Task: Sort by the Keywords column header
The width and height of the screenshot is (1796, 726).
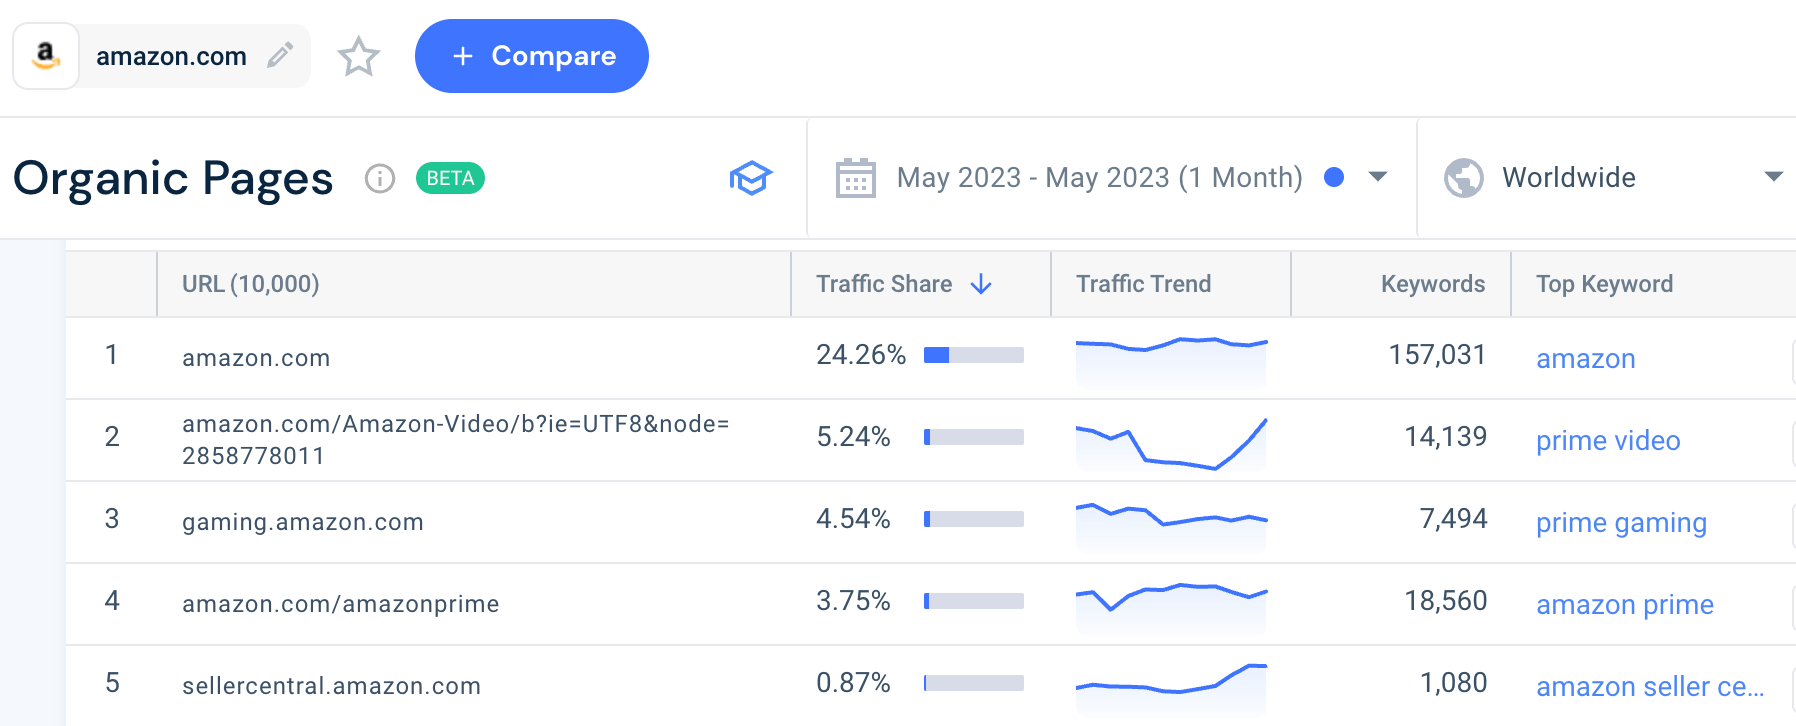Action: [x=1432, y=284]
